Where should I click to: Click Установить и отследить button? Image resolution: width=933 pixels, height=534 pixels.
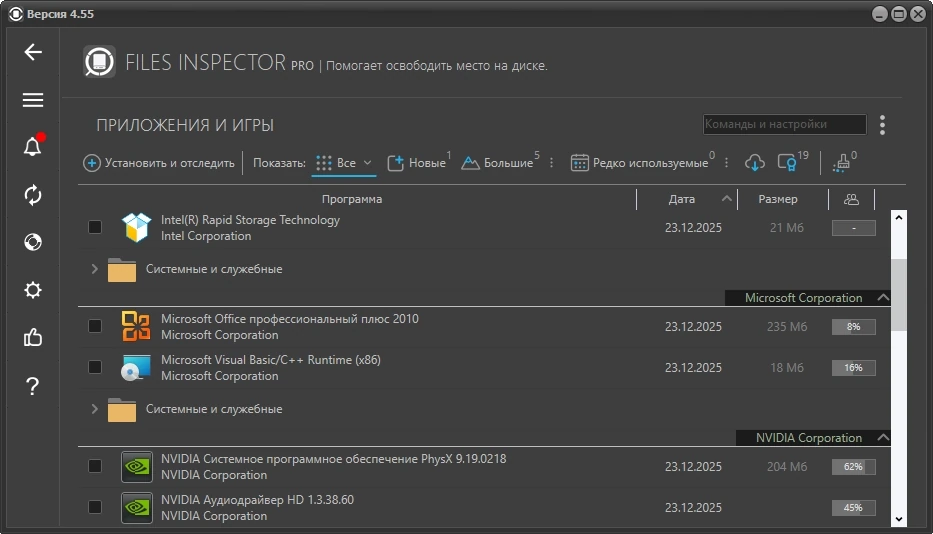point(159,163)
